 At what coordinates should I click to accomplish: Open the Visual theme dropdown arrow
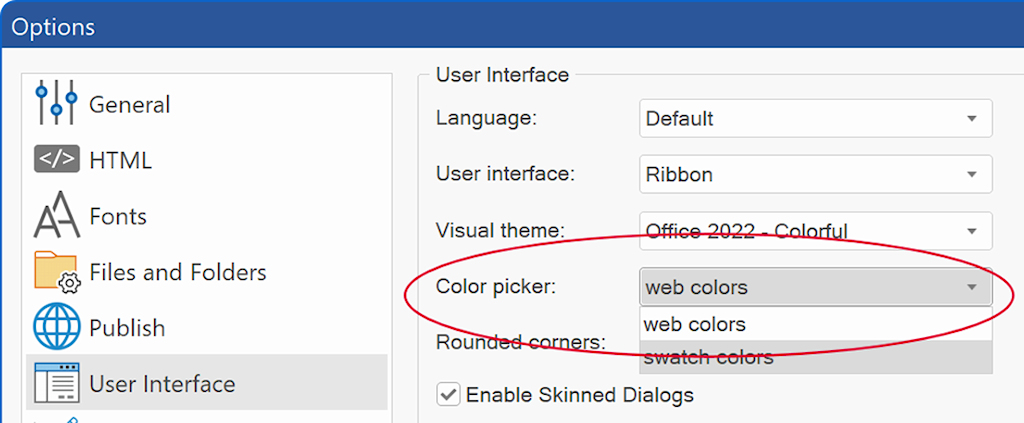[972, 231]
